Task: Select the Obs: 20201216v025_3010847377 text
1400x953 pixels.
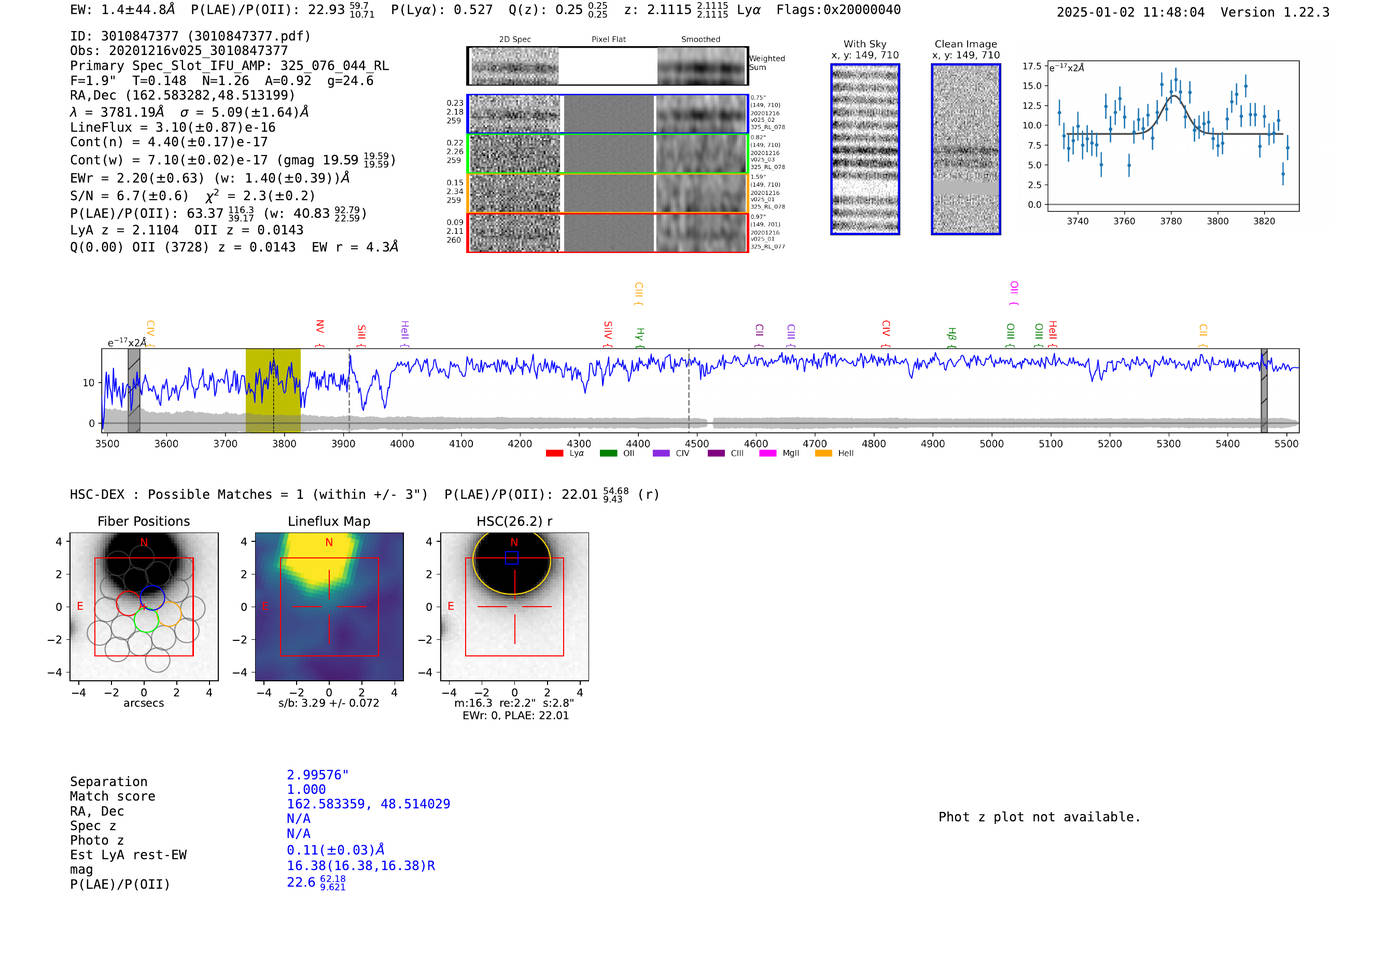Action: [179, 51]
